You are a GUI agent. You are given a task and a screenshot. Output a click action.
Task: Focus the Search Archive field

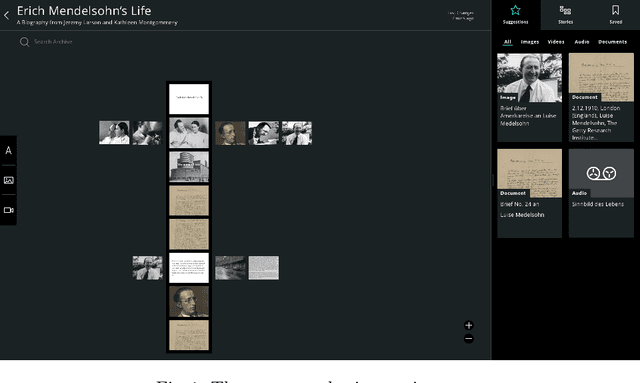53,42
